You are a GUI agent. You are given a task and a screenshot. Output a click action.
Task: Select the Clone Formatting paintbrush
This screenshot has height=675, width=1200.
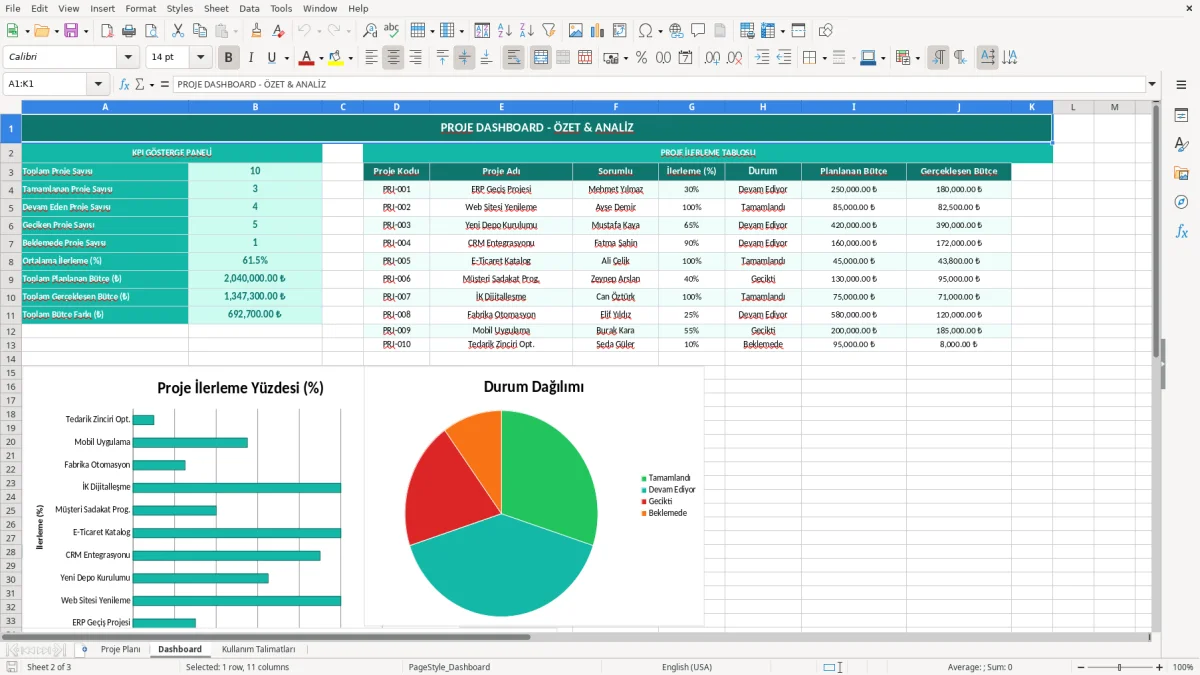pos(257,31)
